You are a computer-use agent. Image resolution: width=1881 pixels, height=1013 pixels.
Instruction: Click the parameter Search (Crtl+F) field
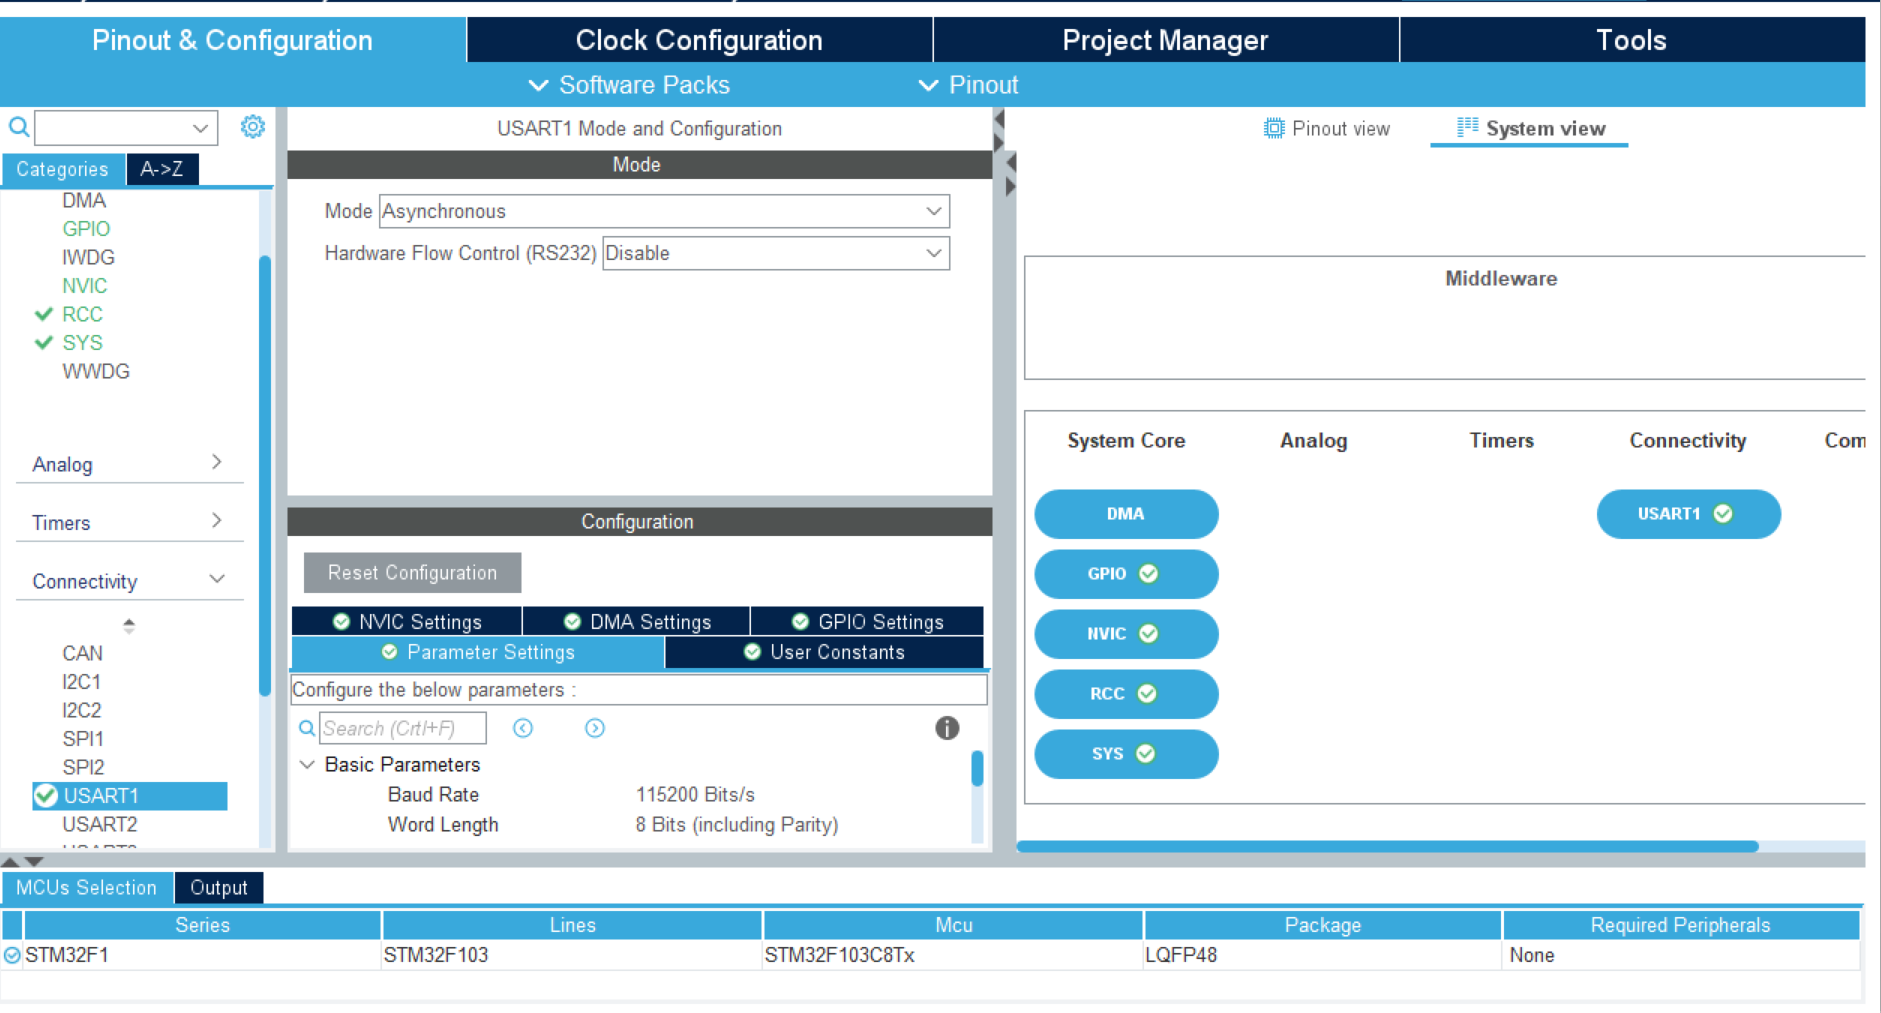[403, 728]
